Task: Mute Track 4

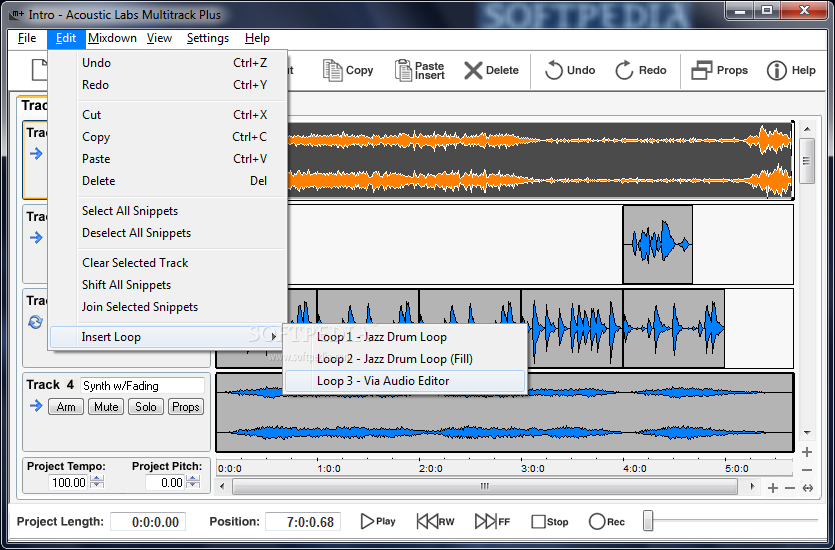Action: [106, 407]
